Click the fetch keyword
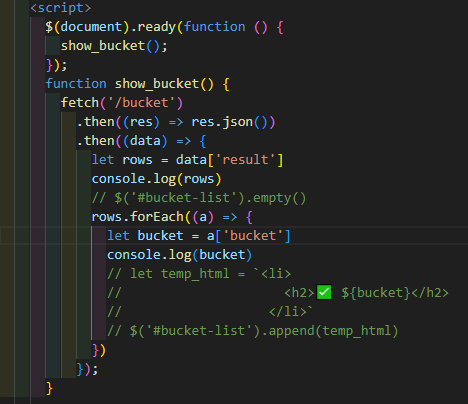The height and width of the screenshot is (404, 468). point(80,103)
